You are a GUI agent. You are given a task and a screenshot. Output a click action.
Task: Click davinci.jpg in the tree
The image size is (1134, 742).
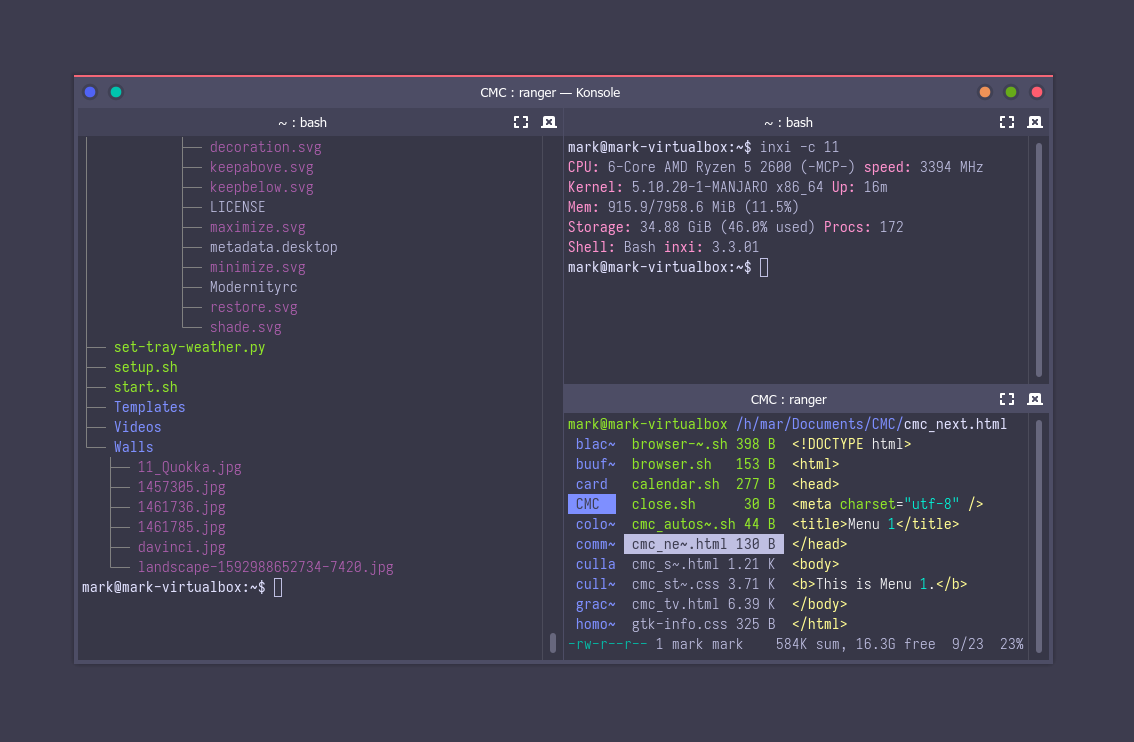[x=182, y=547]
